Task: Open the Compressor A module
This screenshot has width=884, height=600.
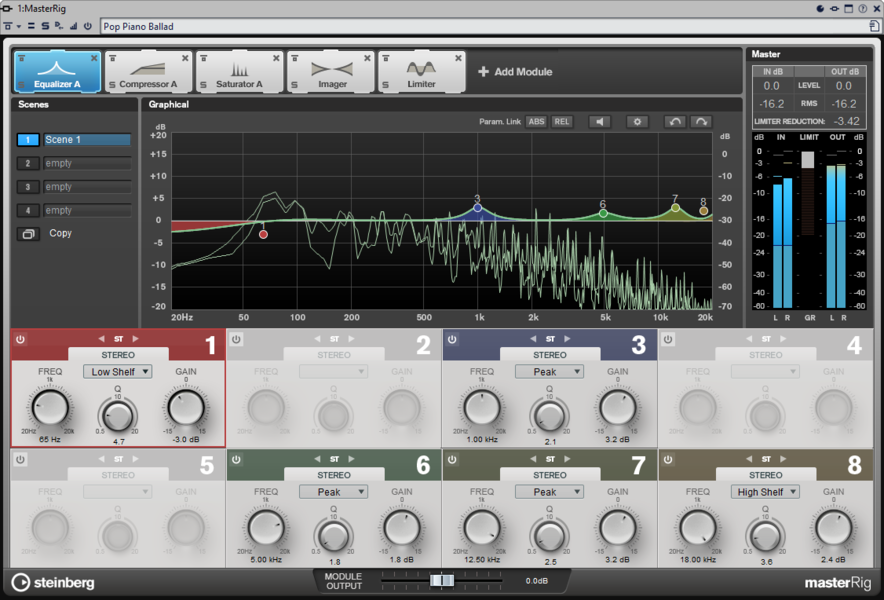Action: point(148,72)
